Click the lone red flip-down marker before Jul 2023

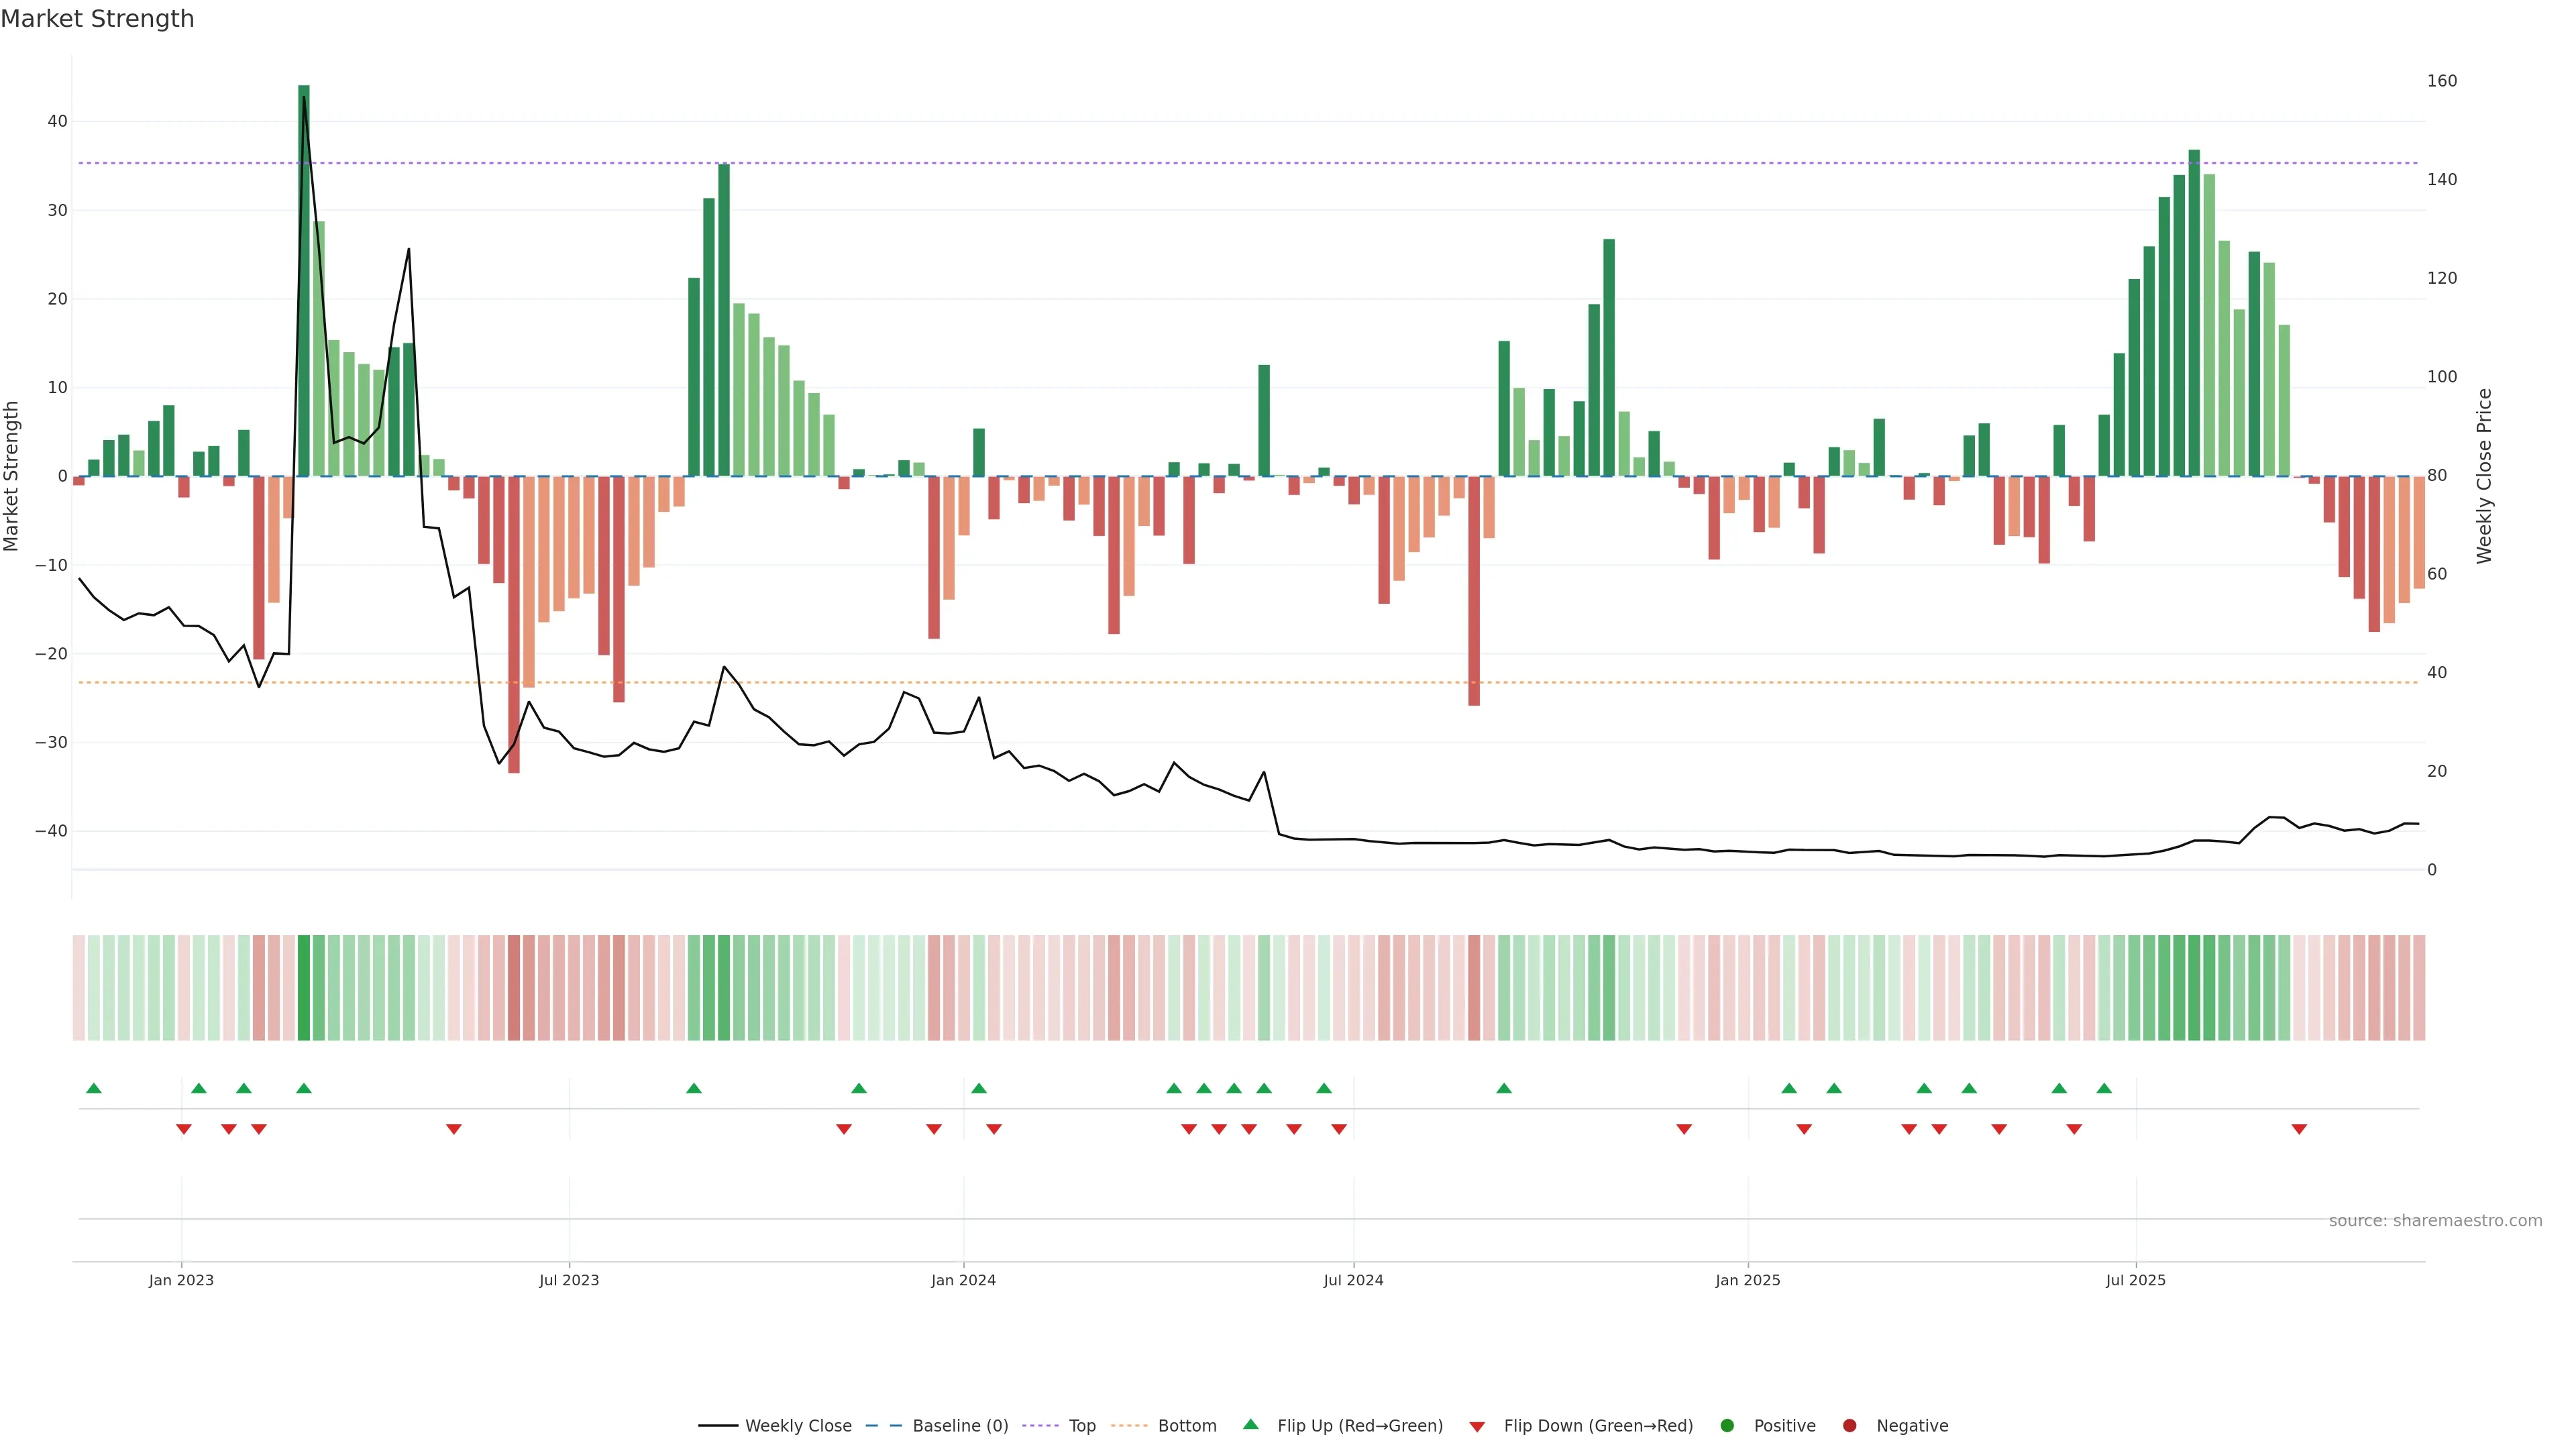454,1129
